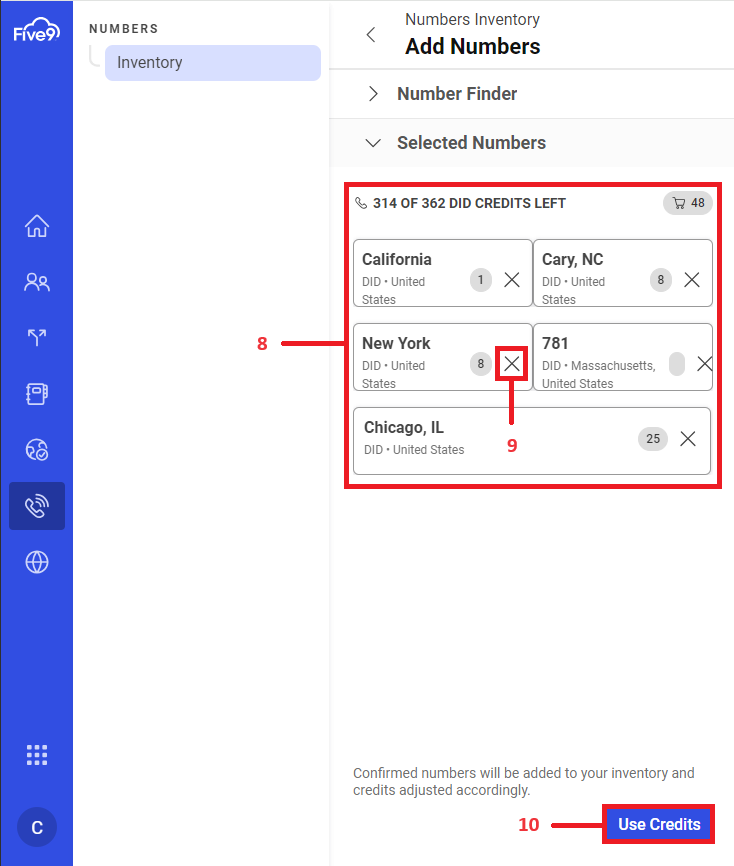This screenshot has width=734, height=866.
Task: Click the New York card title
Action: click(x=396, y=344)
